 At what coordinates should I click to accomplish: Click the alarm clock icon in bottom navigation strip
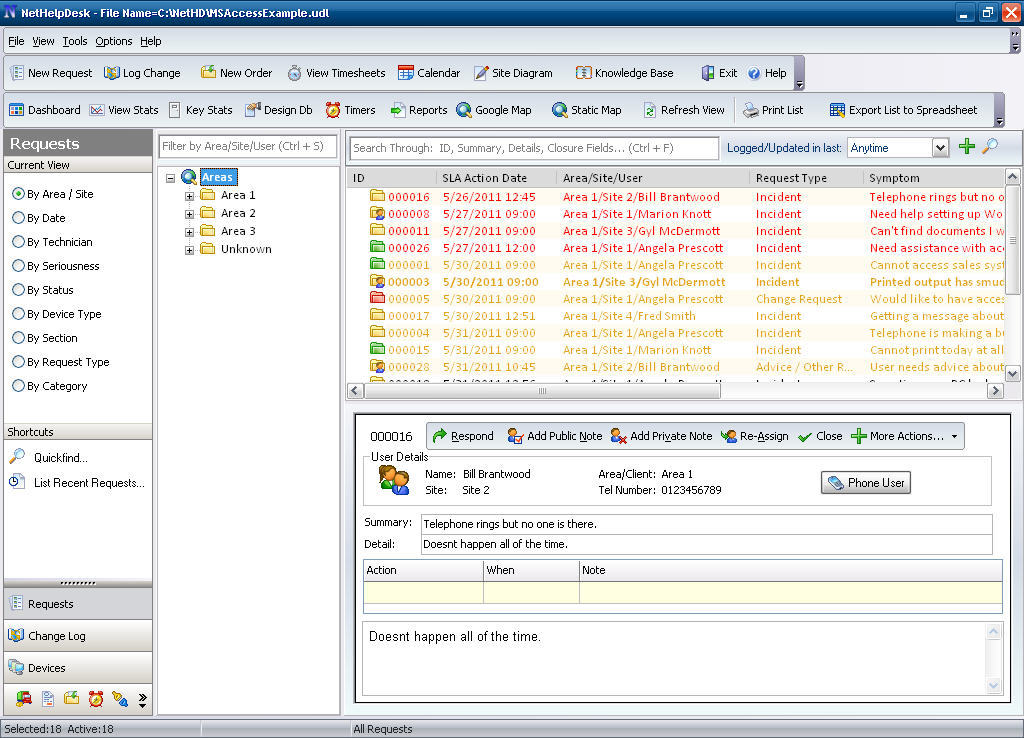tap(96, 699)
